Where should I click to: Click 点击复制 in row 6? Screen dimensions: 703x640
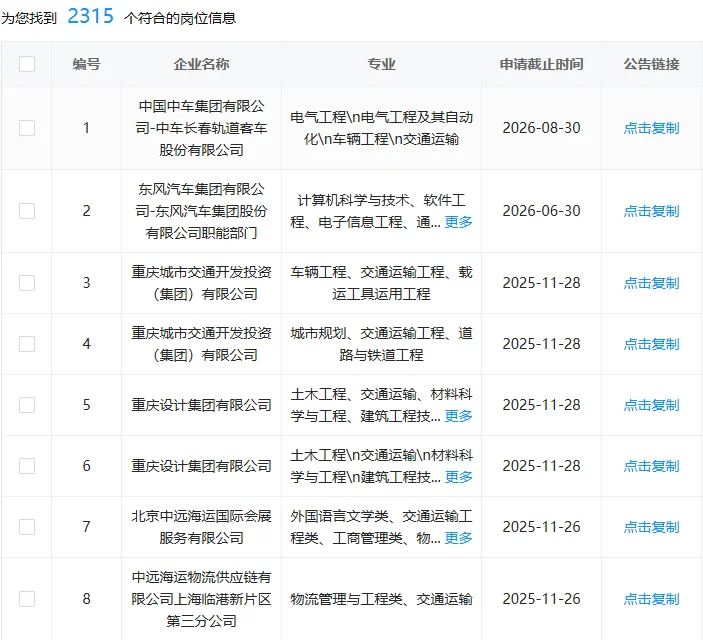(x=651, y=466)
